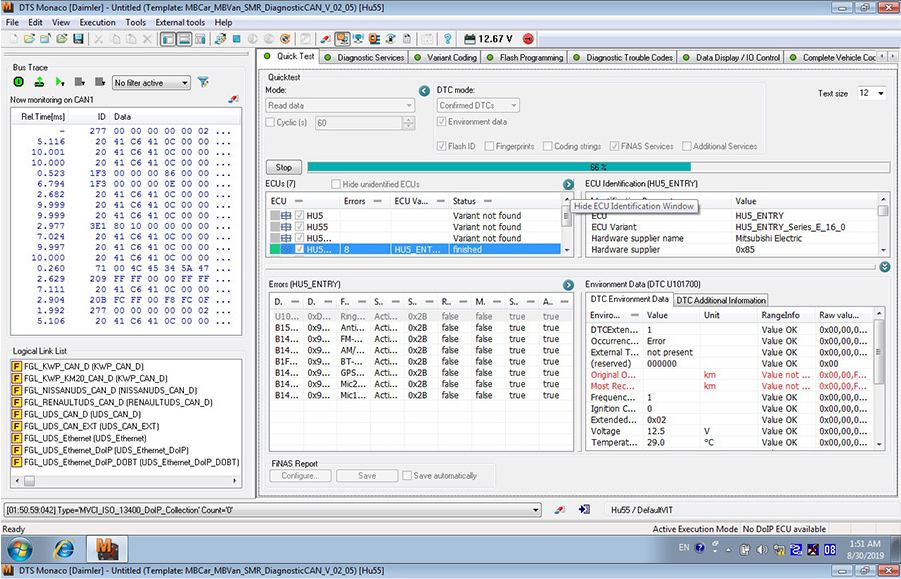901x579 pixels.
Task: Create a new workspace with the blank page icon
Action: (x=13, y=39)
